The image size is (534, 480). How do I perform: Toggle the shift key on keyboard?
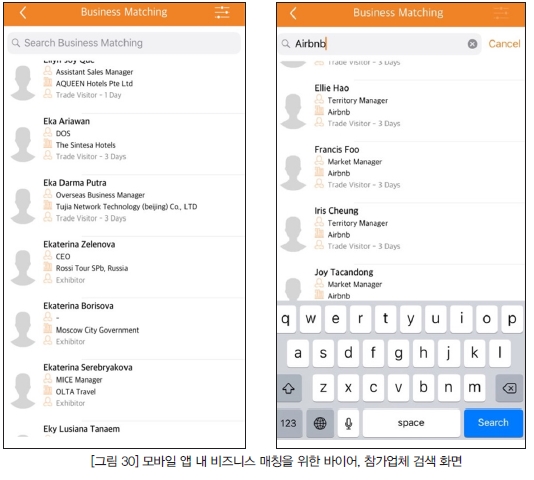pos(289,388)
